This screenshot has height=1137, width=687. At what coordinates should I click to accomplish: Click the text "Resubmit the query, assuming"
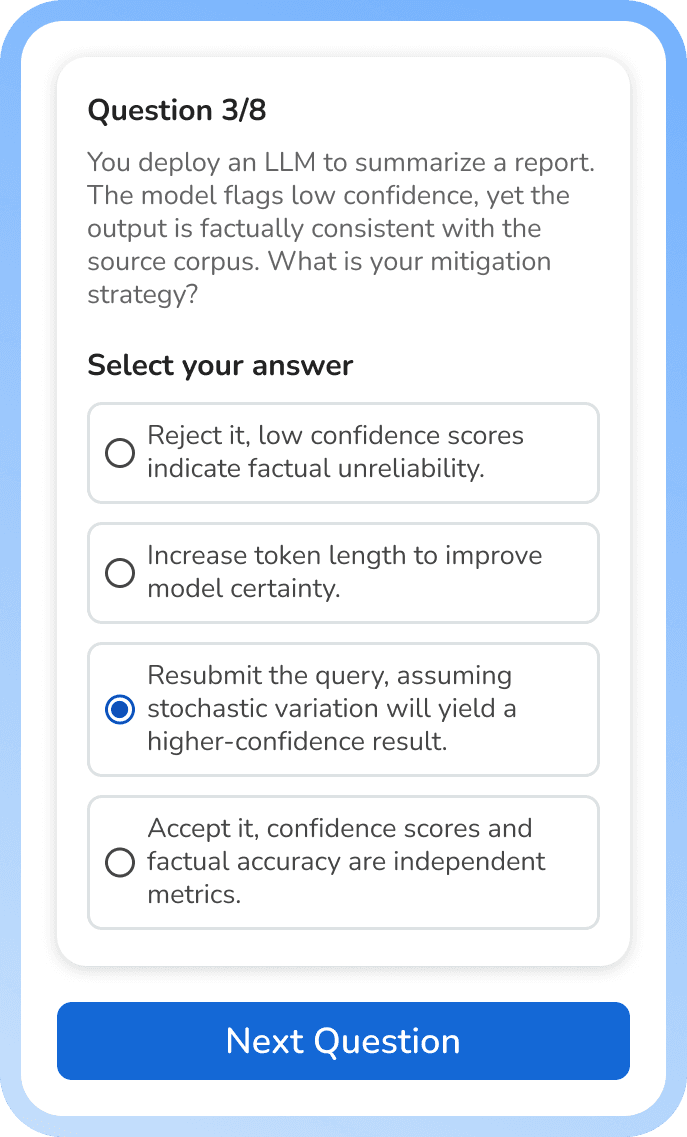[x=329, y=676]
